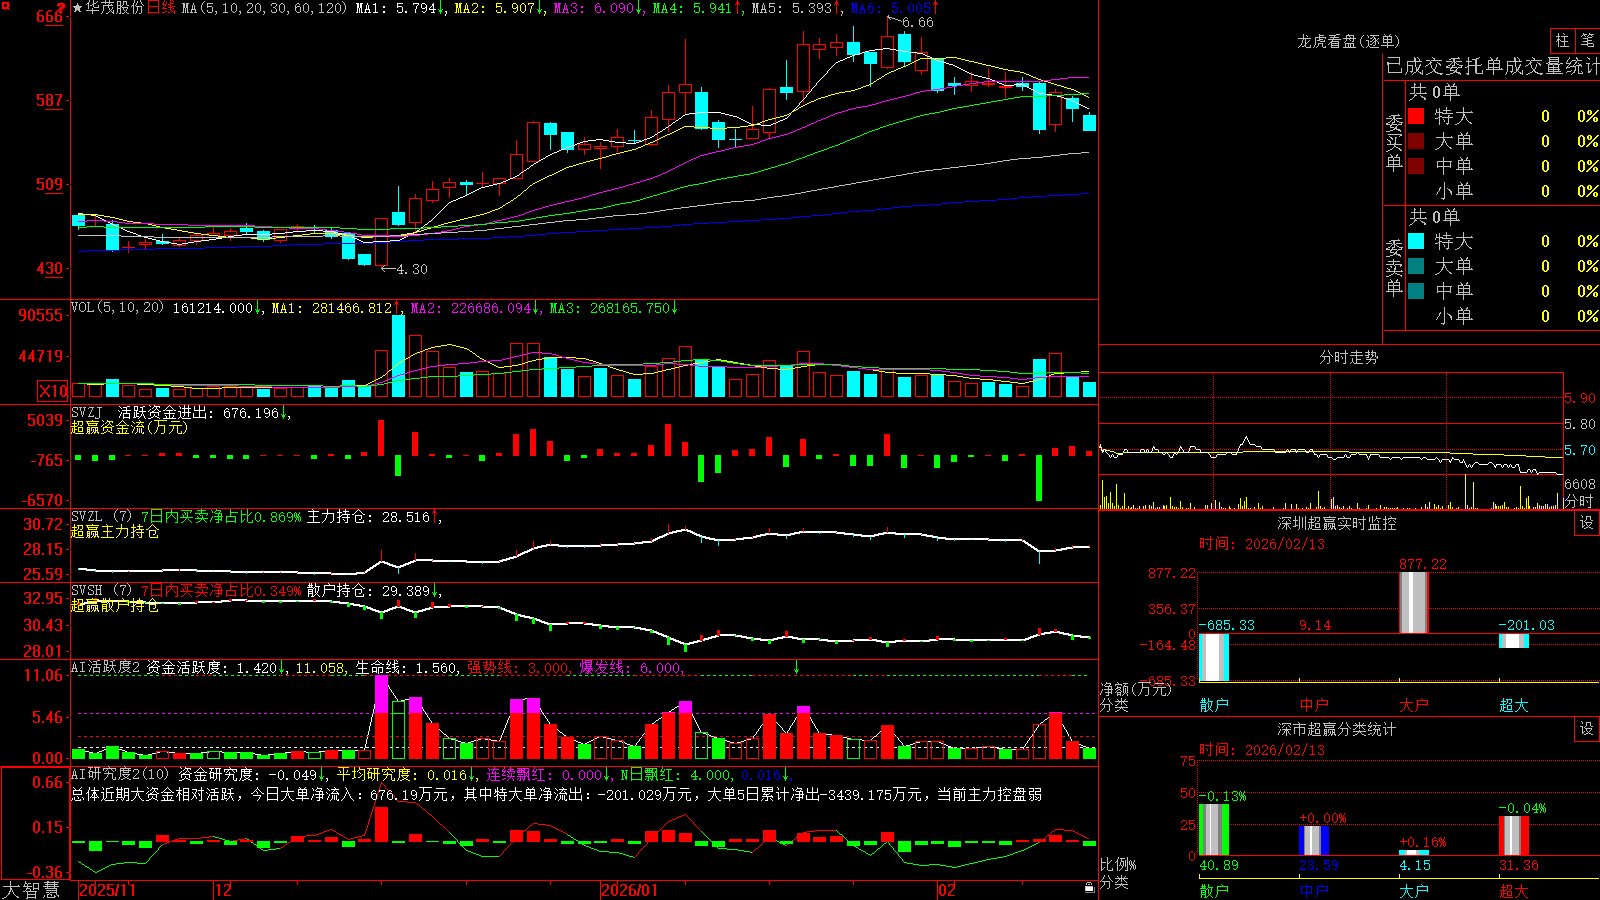Click the 已成交委托单成交量统计 header
This screenshot has width=1600, height=900.
tap(1492, 66)
